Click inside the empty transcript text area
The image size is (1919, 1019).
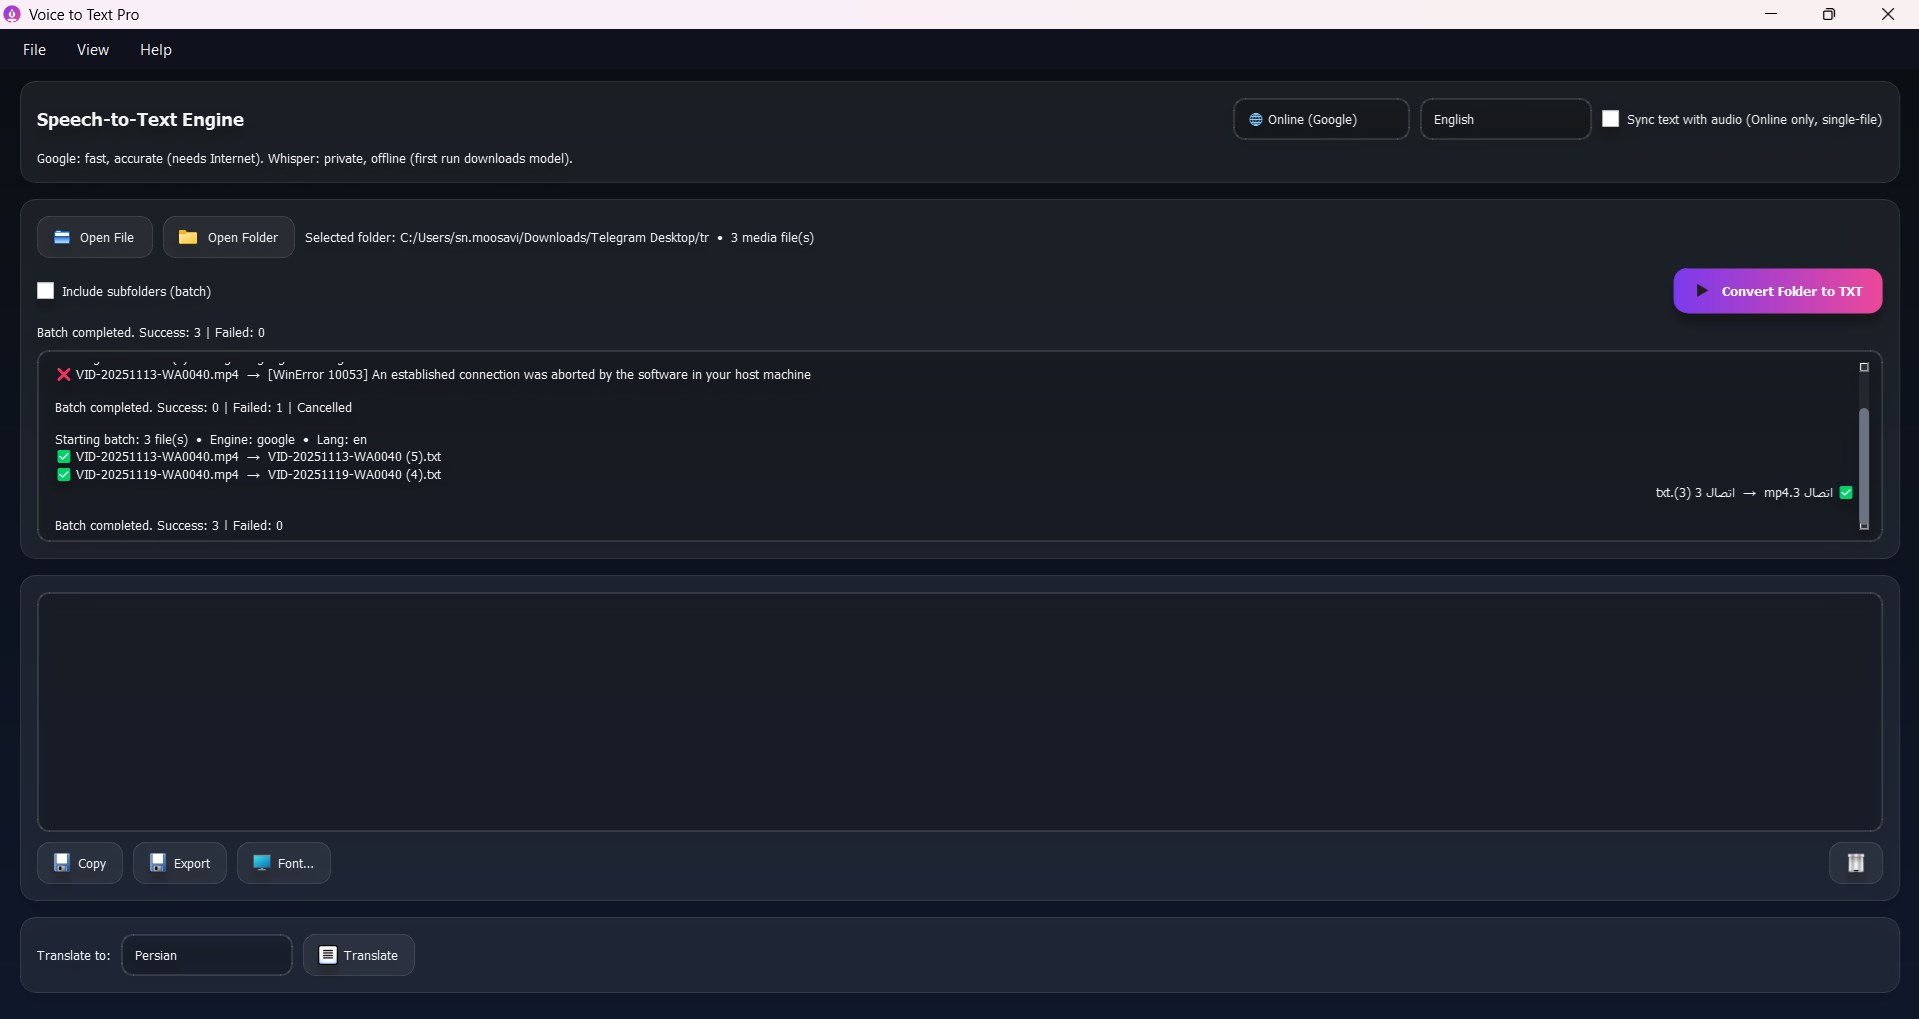click(960, 712)
